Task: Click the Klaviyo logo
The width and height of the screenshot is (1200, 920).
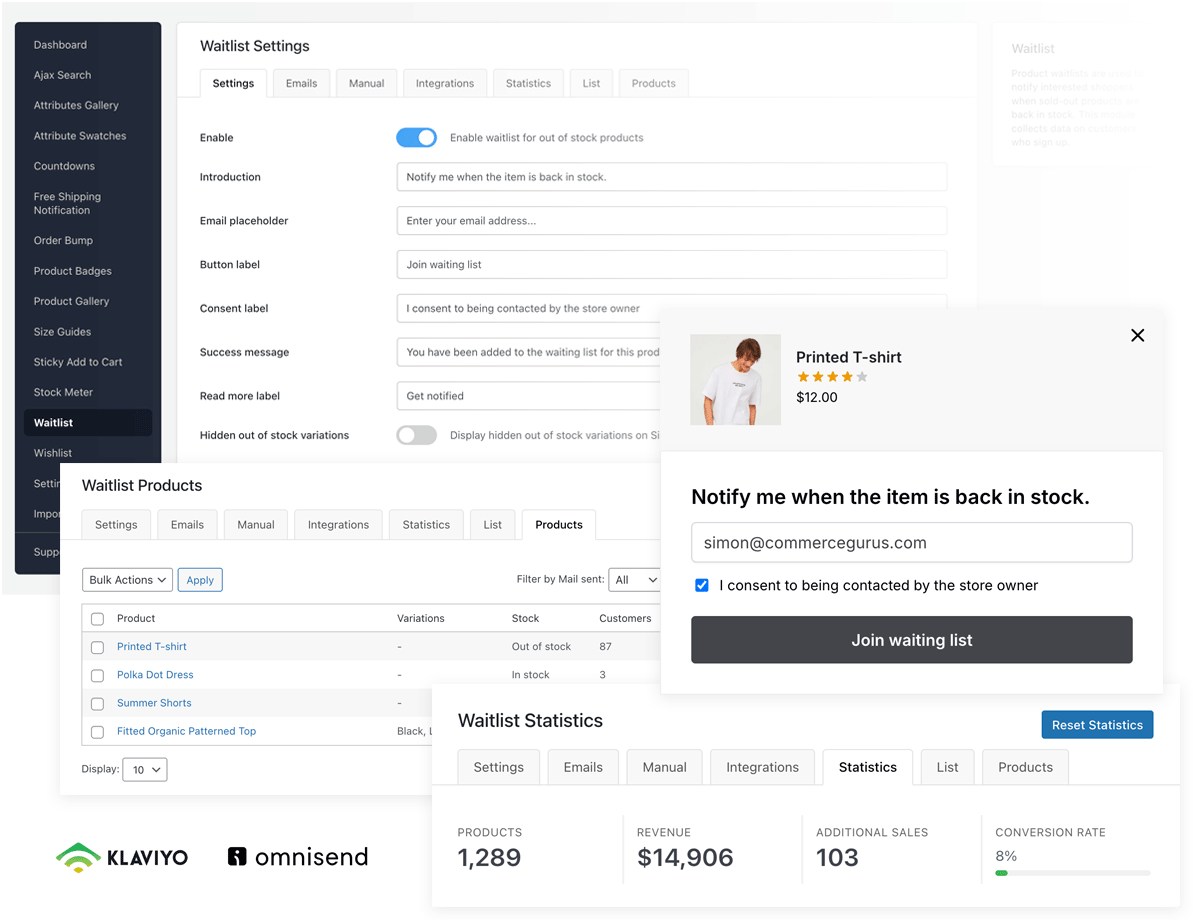Action: (122, 857)
